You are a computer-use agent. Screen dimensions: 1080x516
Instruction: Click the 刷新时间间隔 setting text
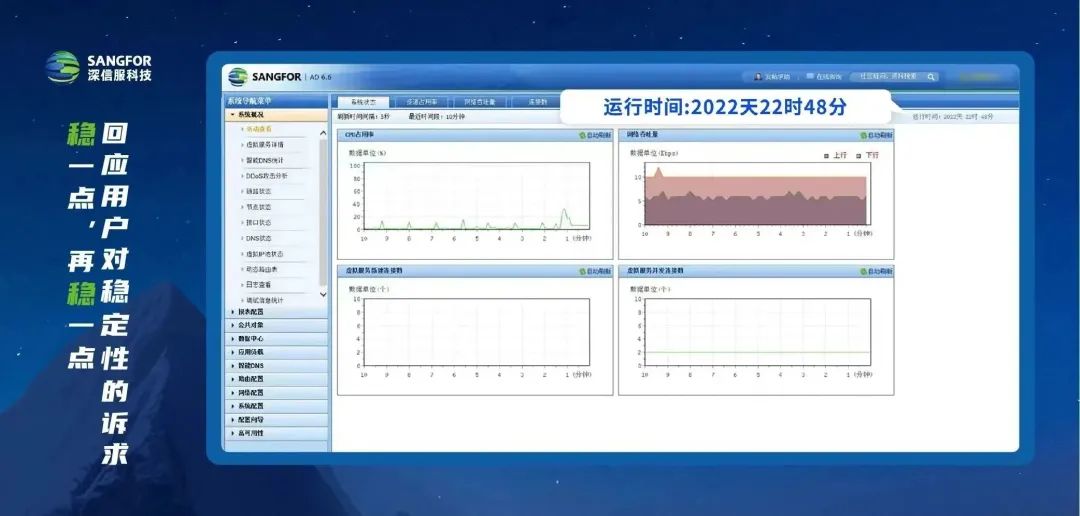(364, 117)
